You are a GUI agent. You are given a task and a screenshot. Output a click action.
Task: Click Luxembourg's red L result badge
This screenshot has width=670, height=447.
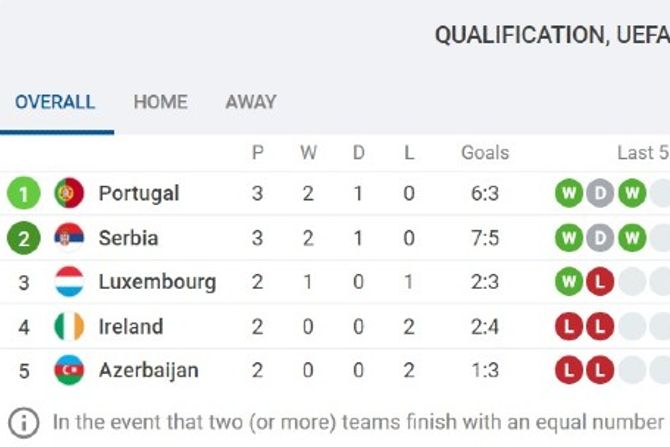point(600,282)
